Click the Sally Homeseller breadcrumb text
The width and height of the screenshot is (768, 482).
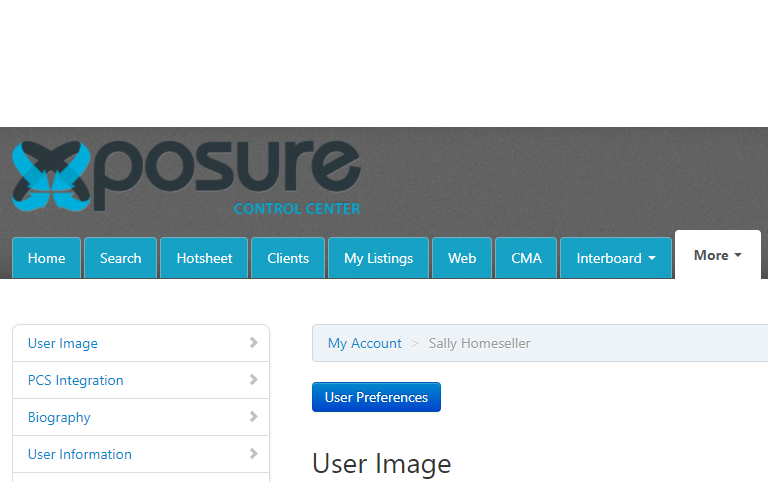[480, 343]
